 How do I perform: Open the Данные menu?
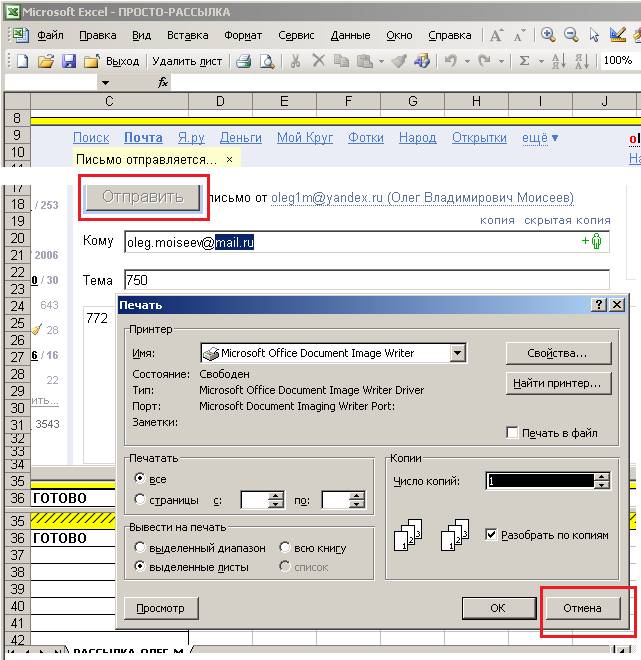(x=350, y=35)
